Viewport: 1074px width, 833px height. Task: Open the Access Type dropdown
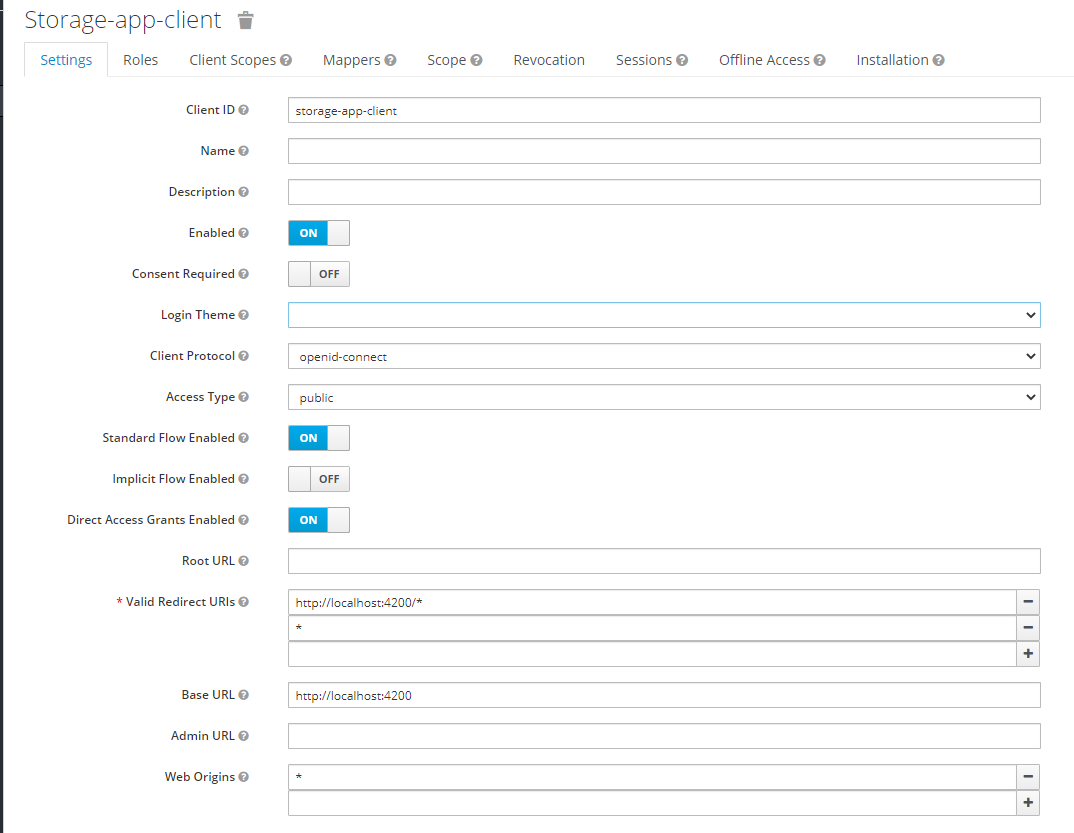[664, 397]
